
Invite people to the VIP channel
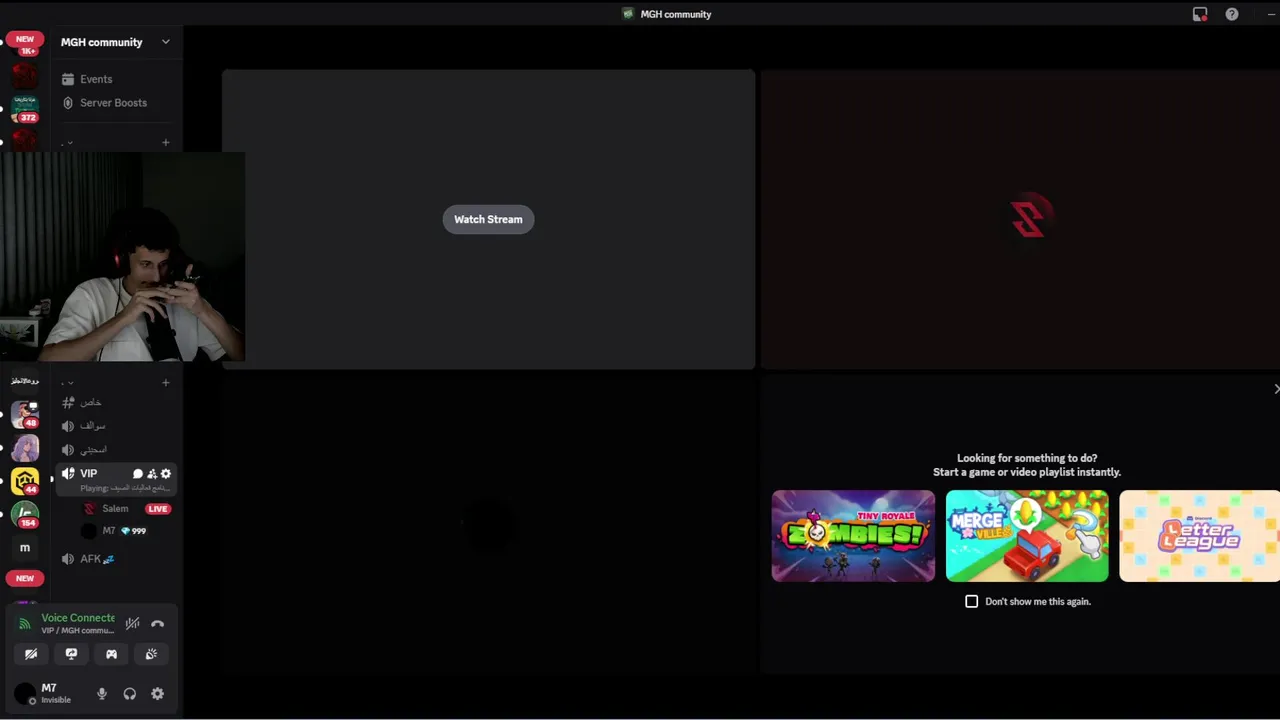(152, 474)
